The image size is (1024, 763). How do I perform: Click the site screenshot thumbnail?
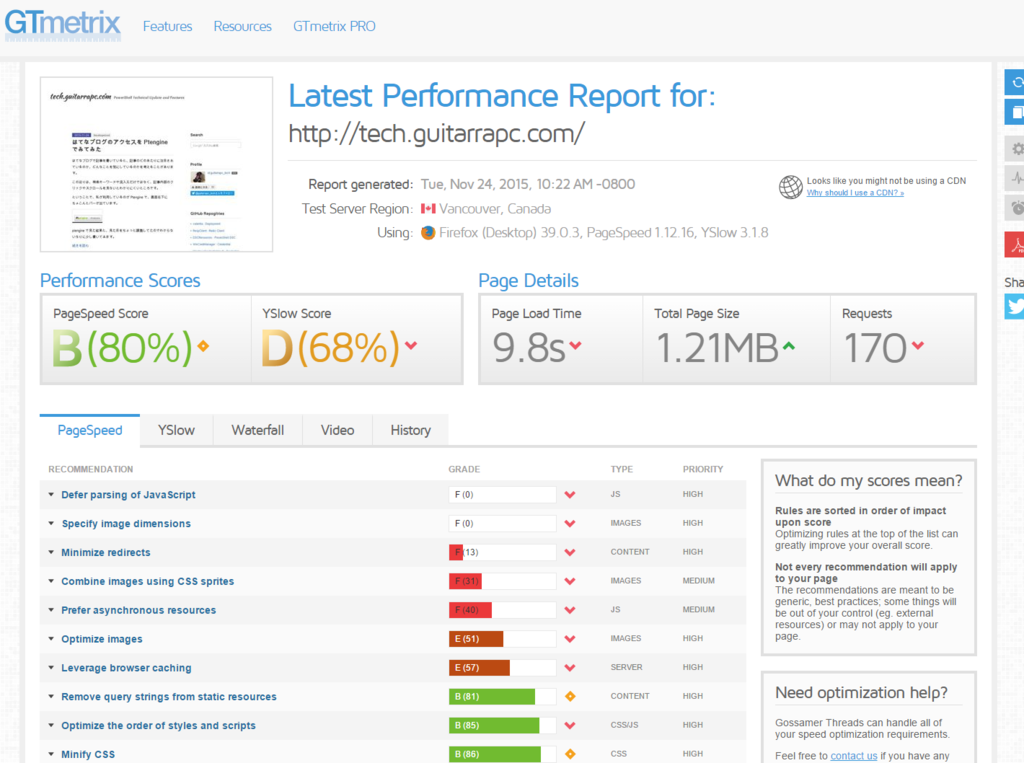[x=156, y=164]
